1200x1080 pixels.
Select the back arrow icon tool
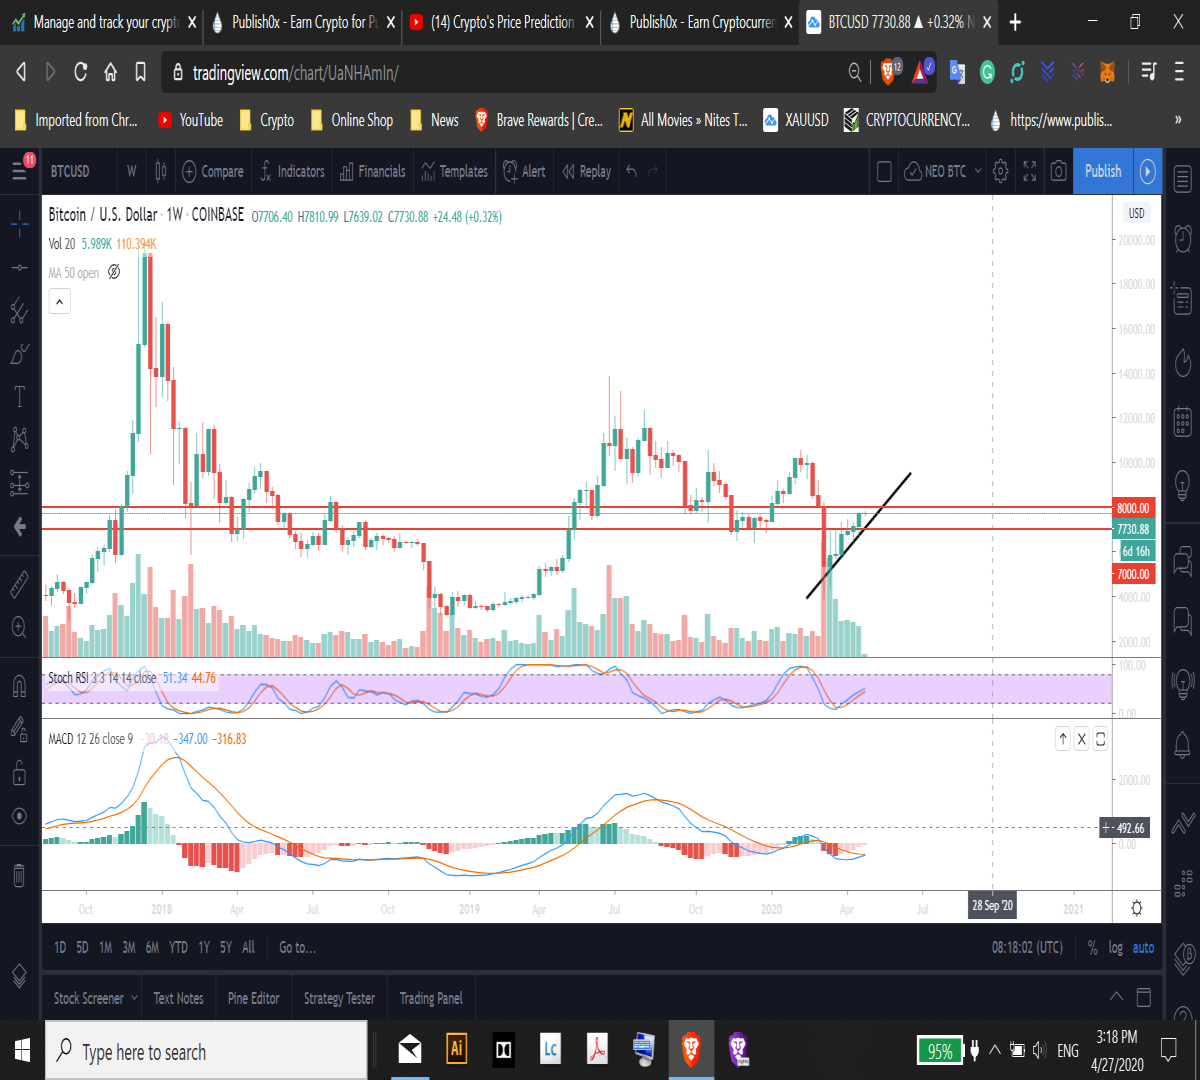tap(19, 527)
